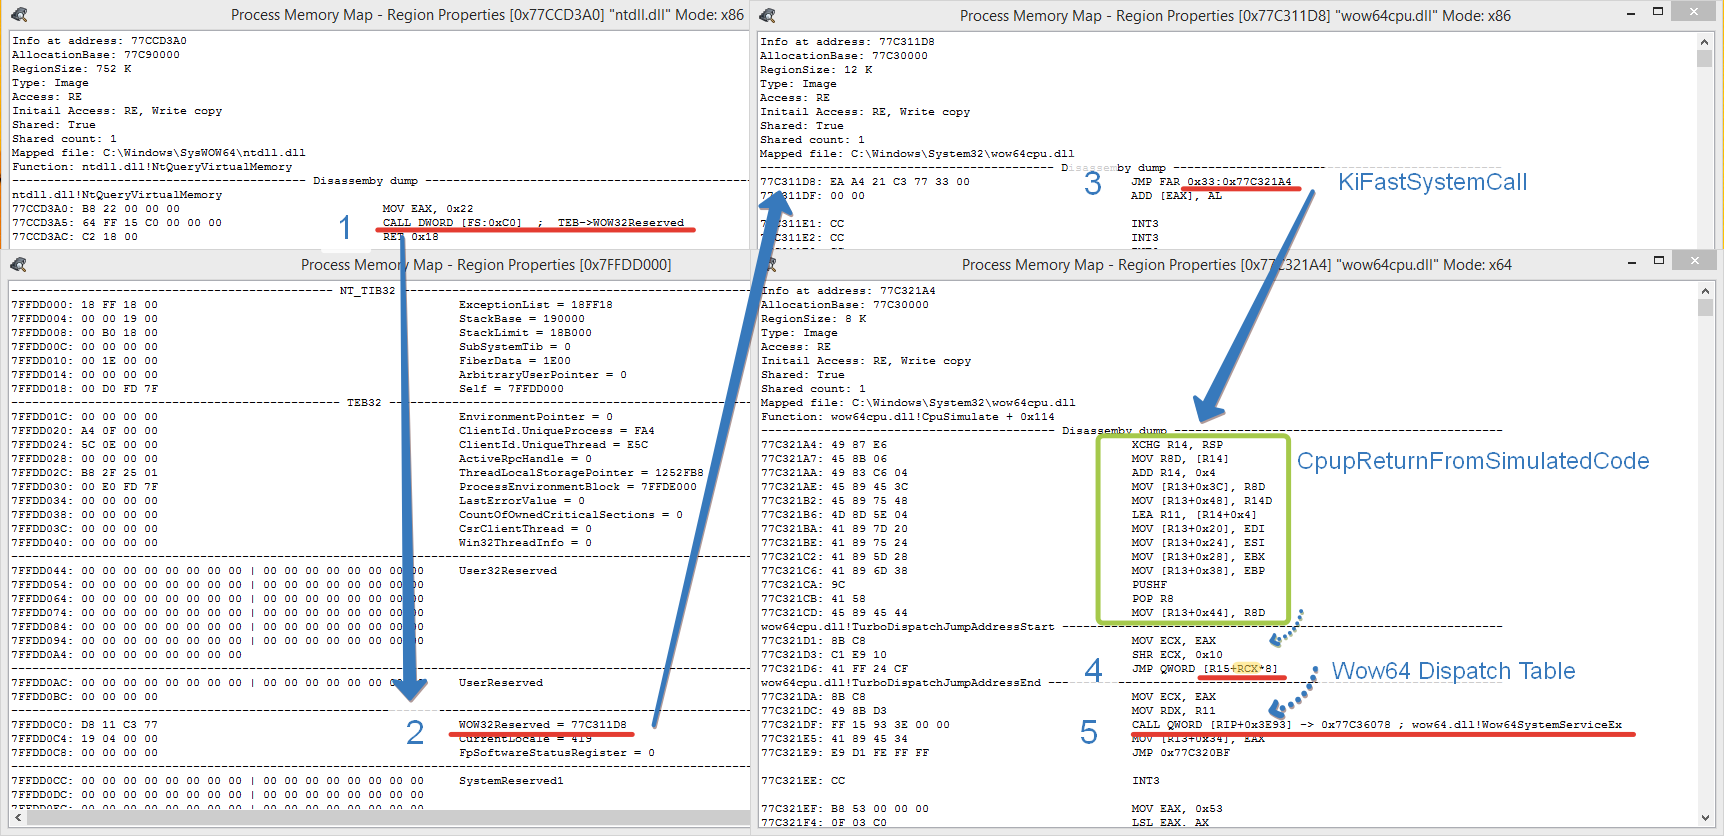Click the 'SystemReserved1' label
1724x836 pixels.
coord(511,781)
